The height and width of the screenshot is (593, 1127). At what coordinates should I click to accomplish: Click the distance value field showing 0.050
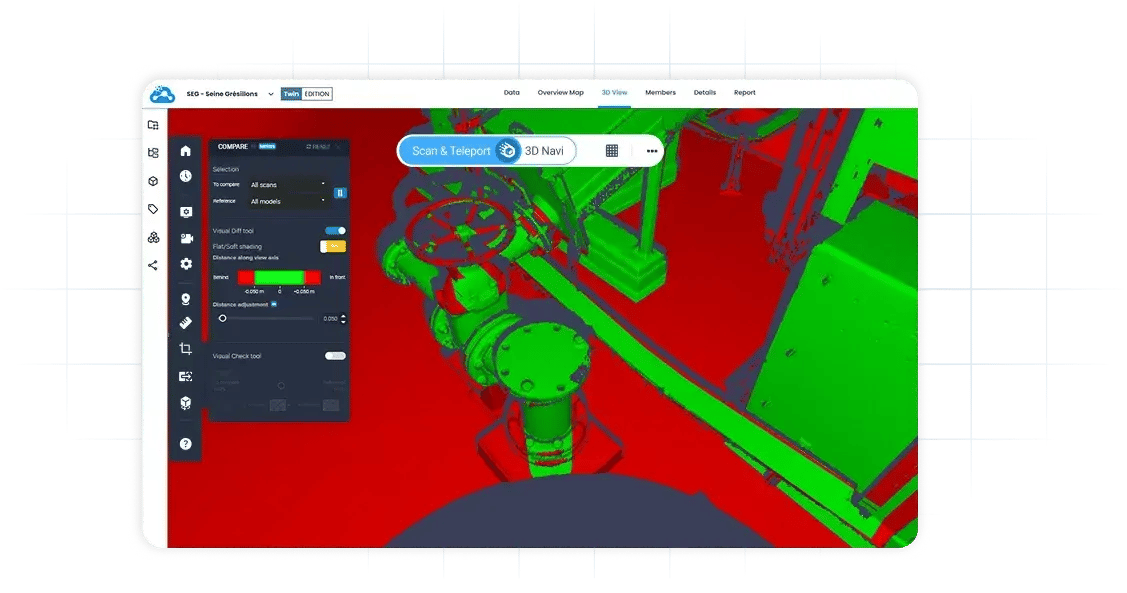330,318
